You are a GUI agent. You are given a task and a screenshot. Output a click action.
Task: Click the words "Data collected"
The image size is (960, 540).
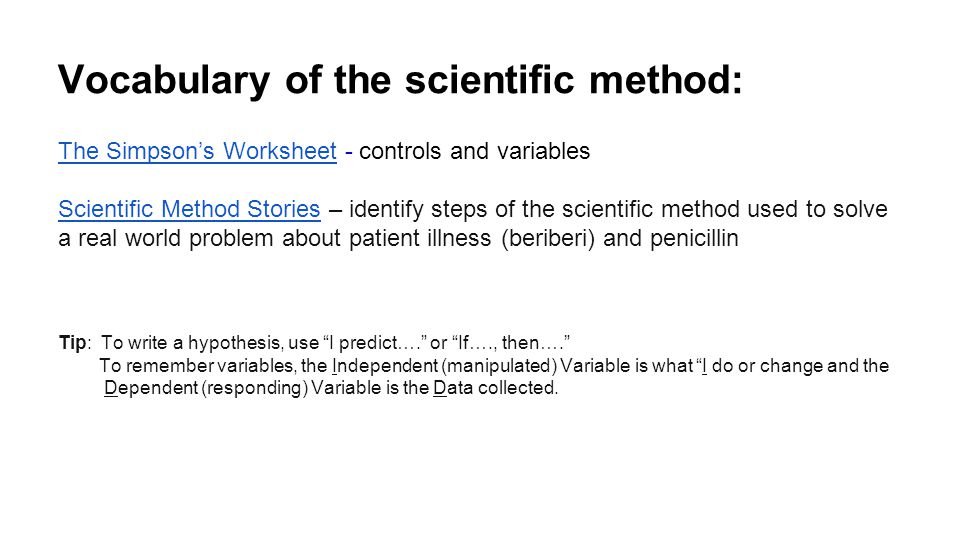[495, 388]
